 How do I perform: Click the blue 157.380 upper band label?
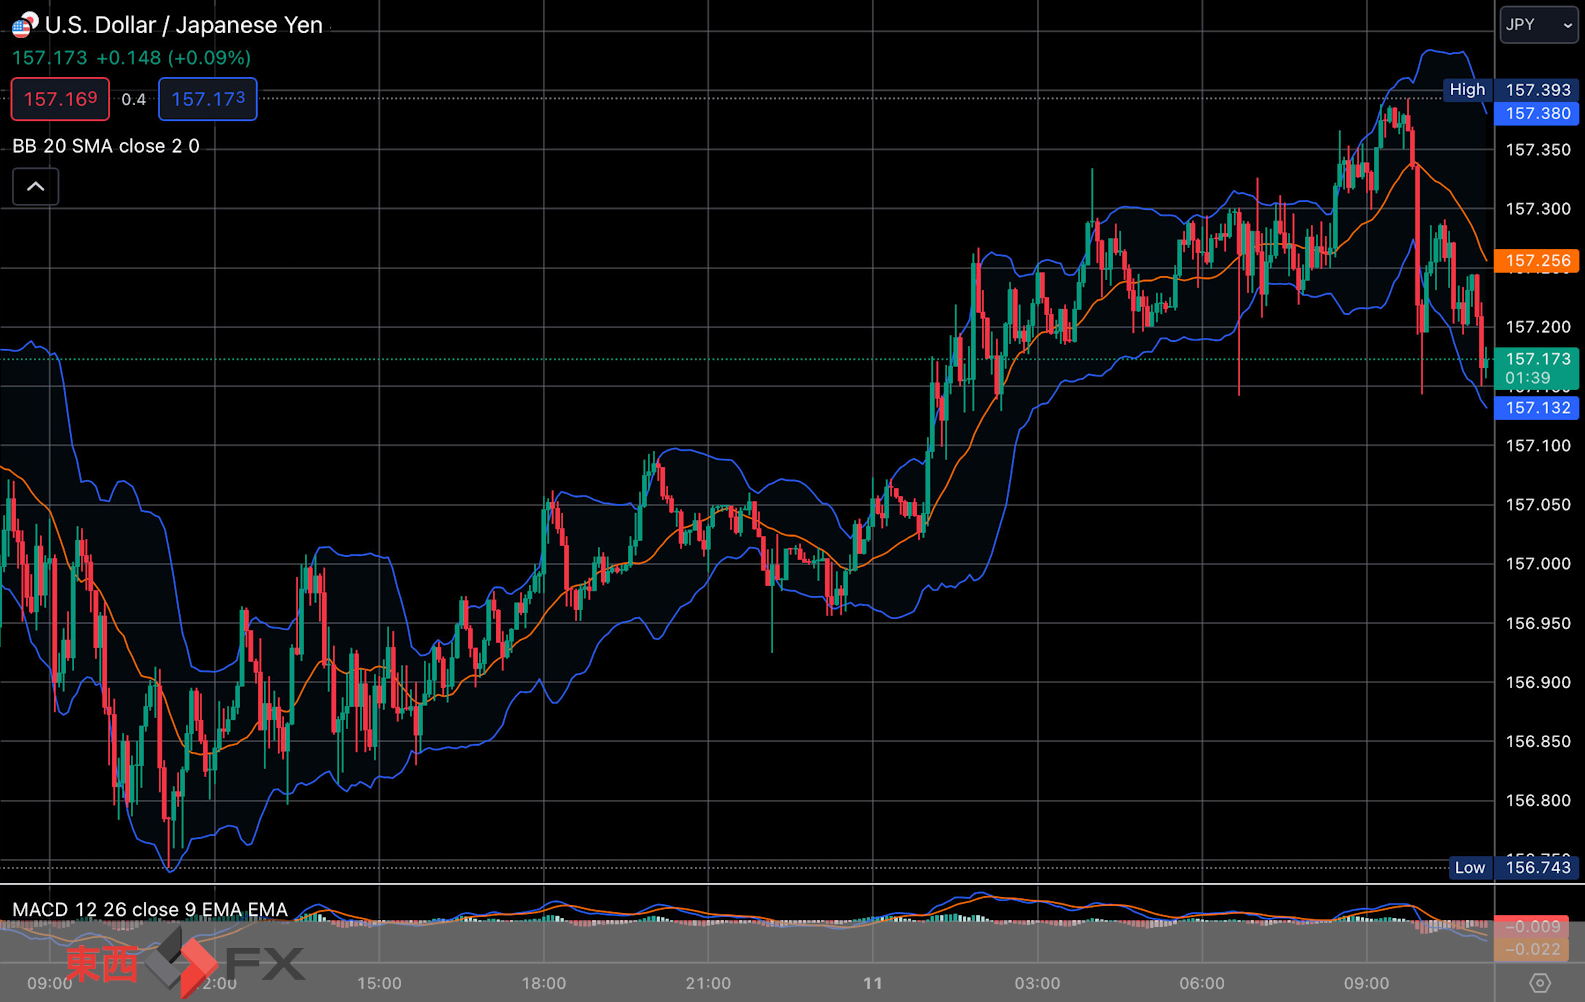(x=1537, y=114)
